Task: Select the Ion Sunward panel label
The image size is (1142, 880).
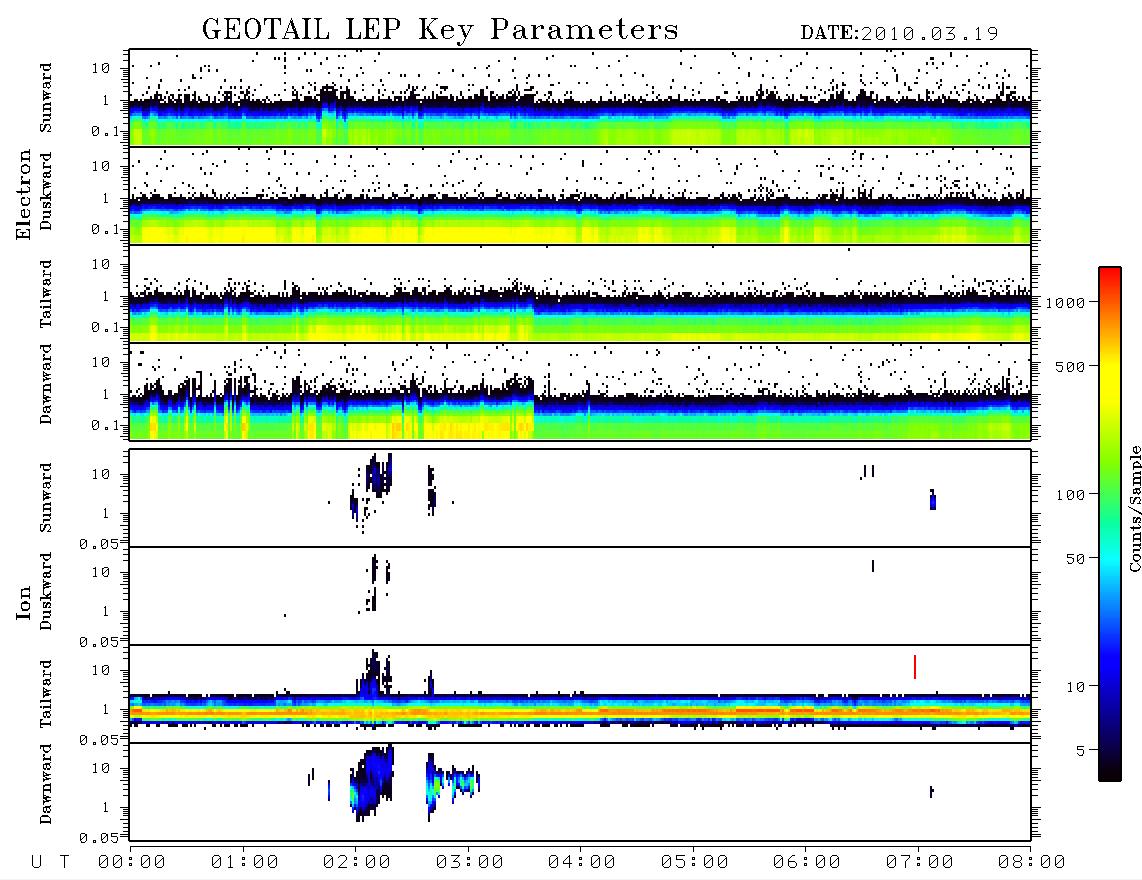Action: [46, 498]
